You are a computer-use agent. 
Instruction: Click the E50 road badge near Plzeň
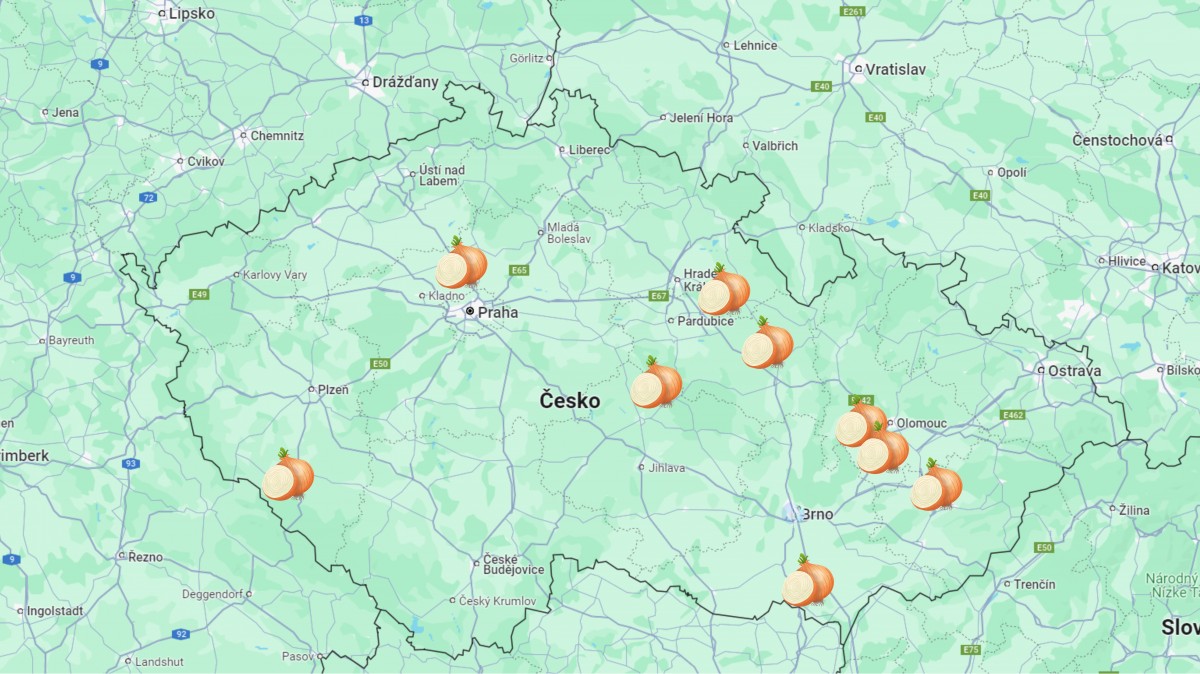380,364
